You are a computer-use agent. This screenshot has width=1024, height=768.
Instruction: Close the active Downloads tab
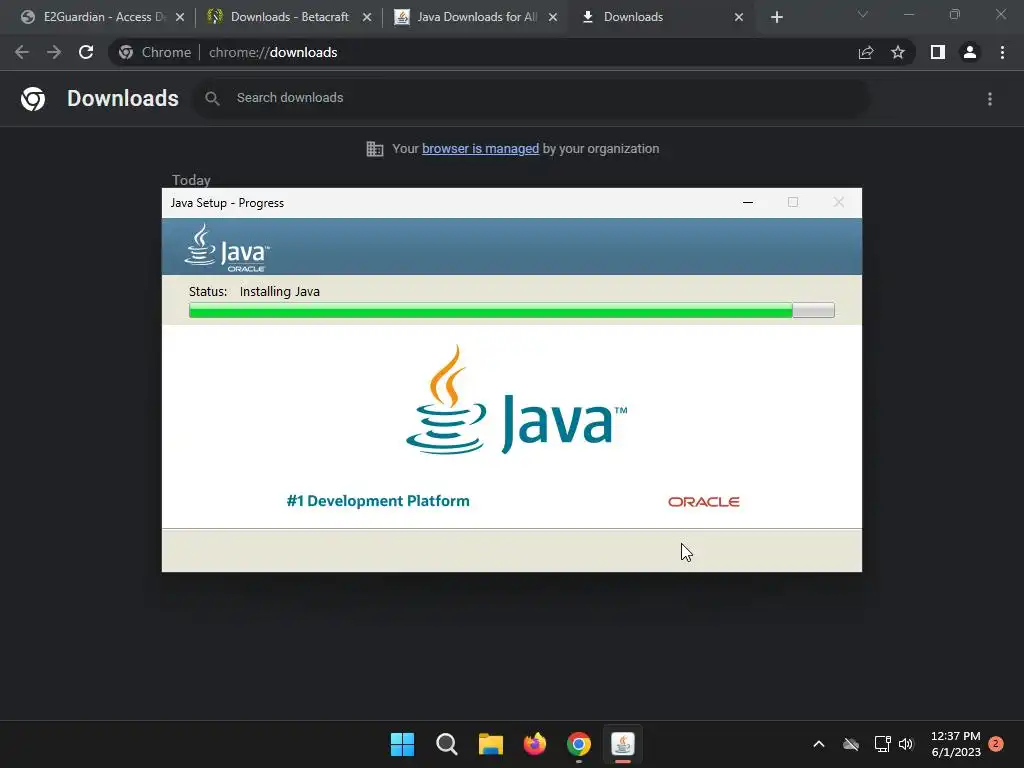pyautogui.click(x=739, y=17)
